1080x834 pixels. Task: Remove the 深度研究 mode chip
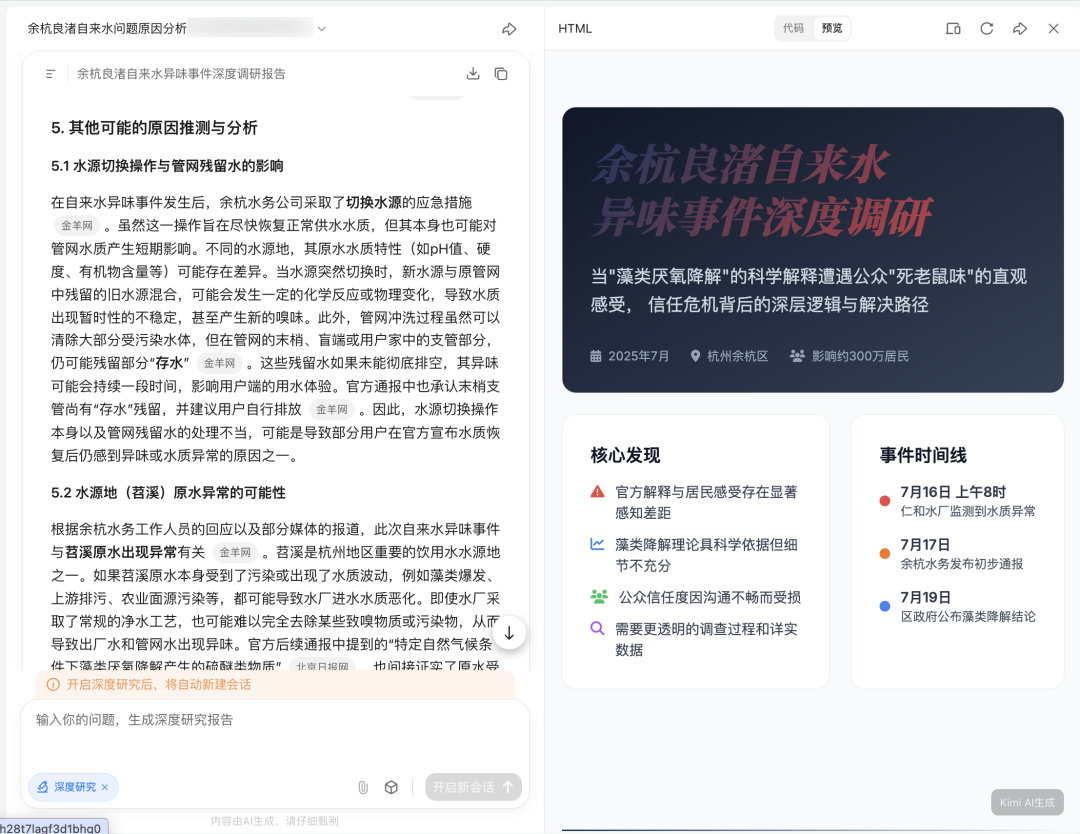click(x=105, y=787)
